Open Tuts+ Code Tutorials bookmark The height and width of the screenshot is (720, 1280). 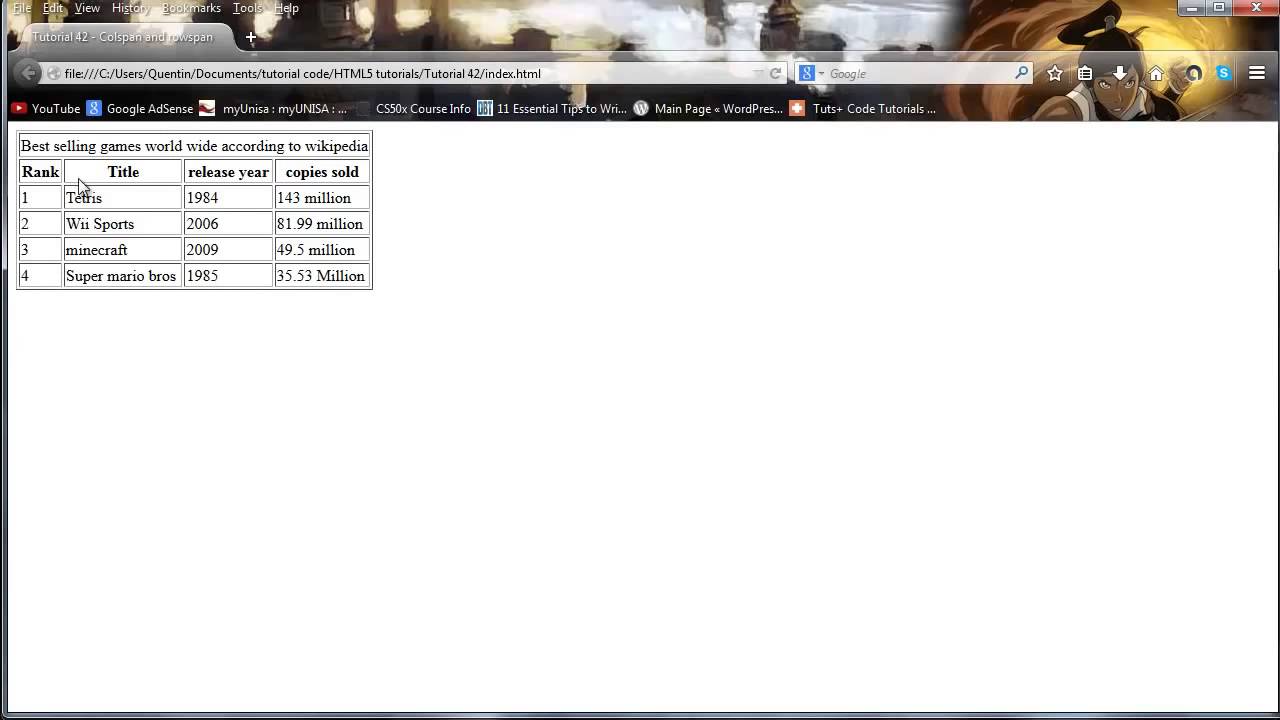(x=863, y=108)
